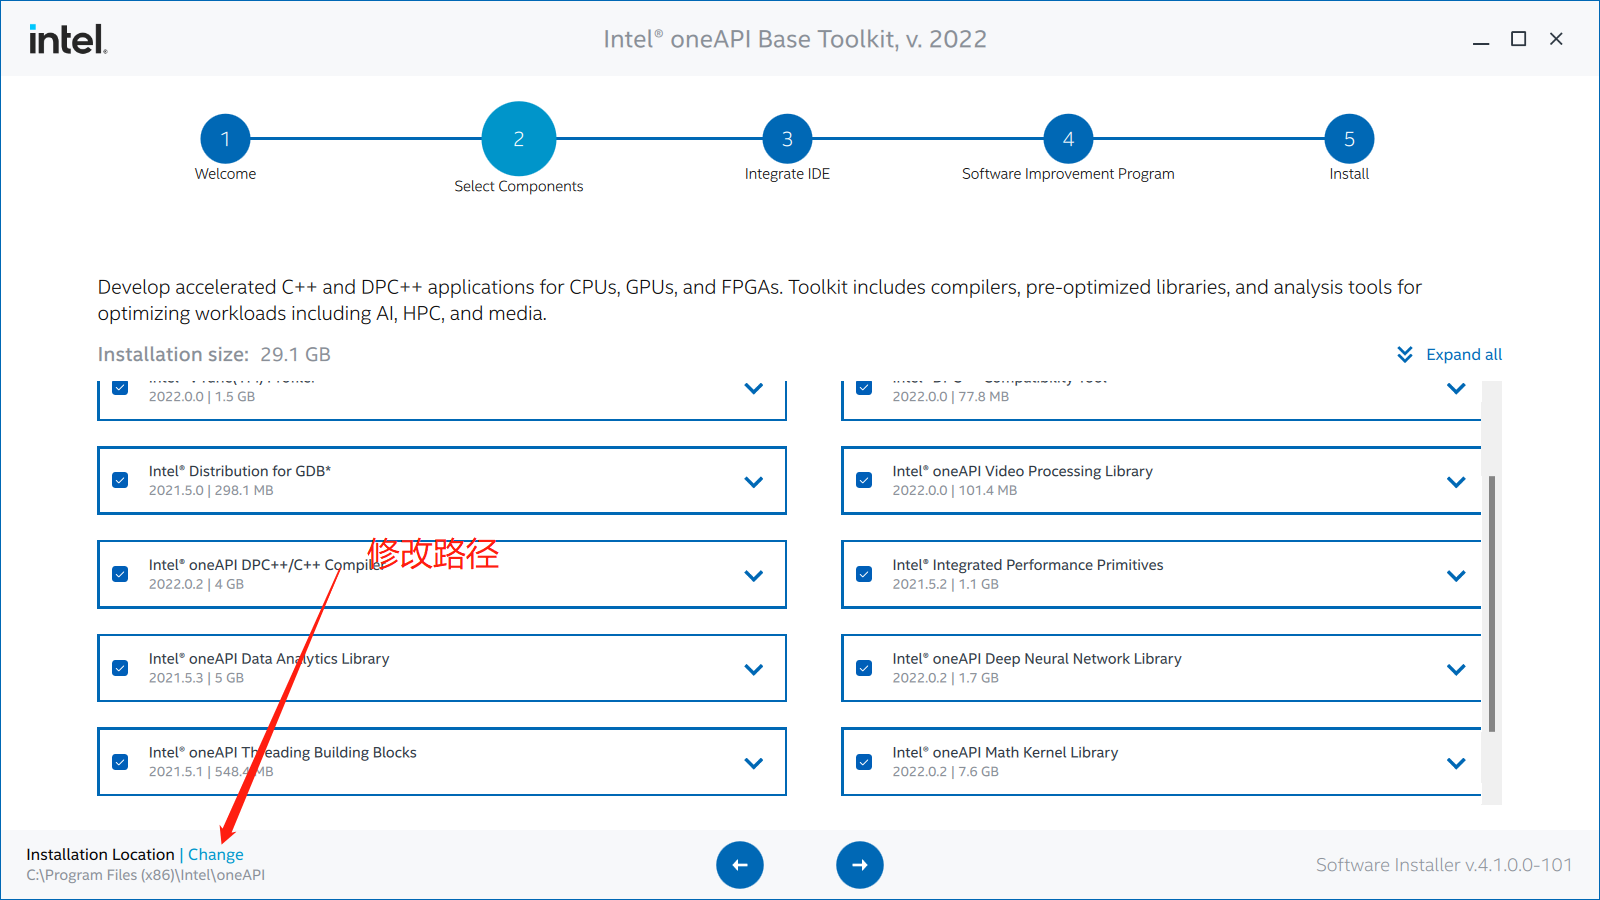Viewport: 1600px width, 900px height.
Task: Click the step 3 Integrate IDE circle
Action: coord(787,139)
